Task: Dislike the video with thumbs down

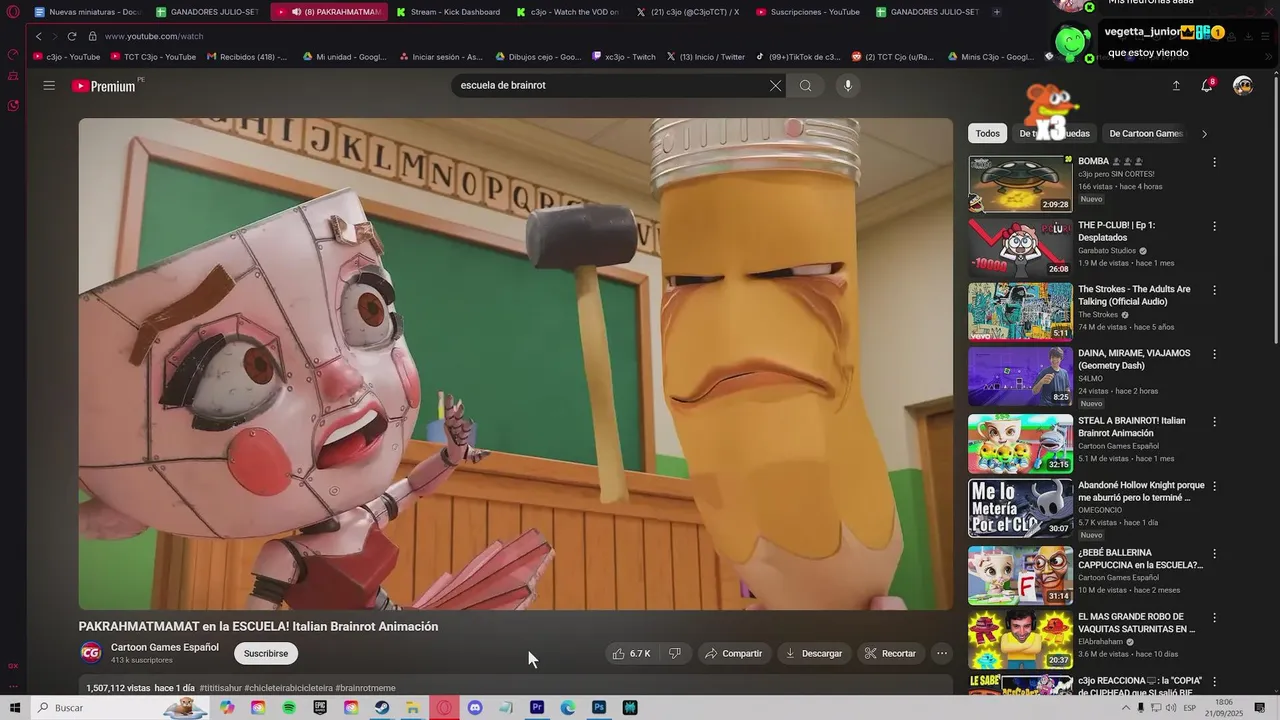Action: pos(675,654)
